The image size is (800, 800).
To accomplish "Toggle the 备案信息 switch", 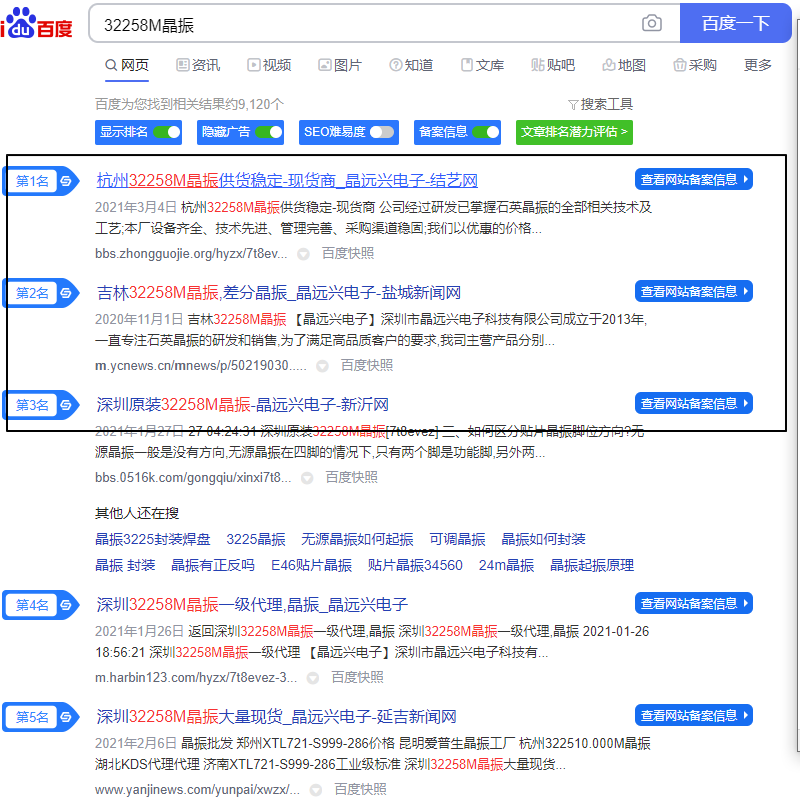I will point(486,132).
